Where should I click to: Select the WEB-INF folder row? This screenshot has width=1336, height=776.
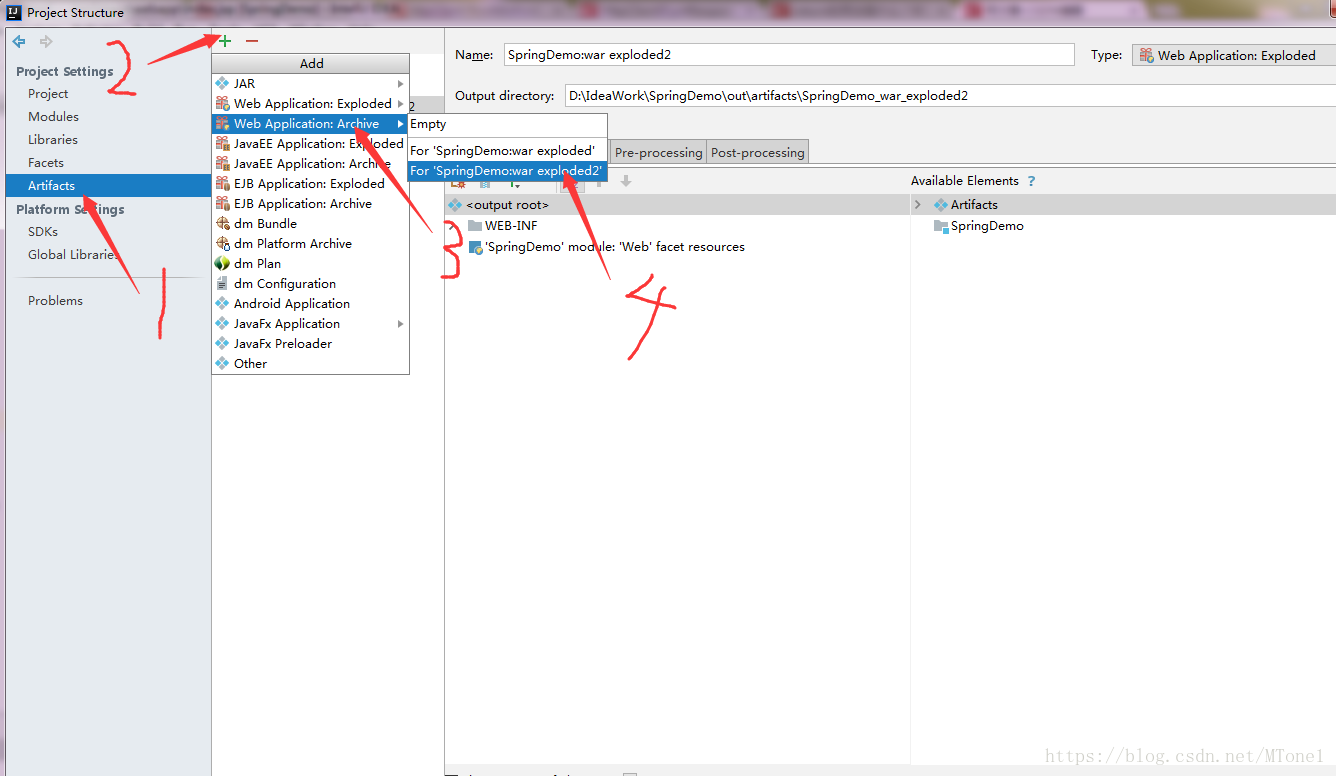677,225
